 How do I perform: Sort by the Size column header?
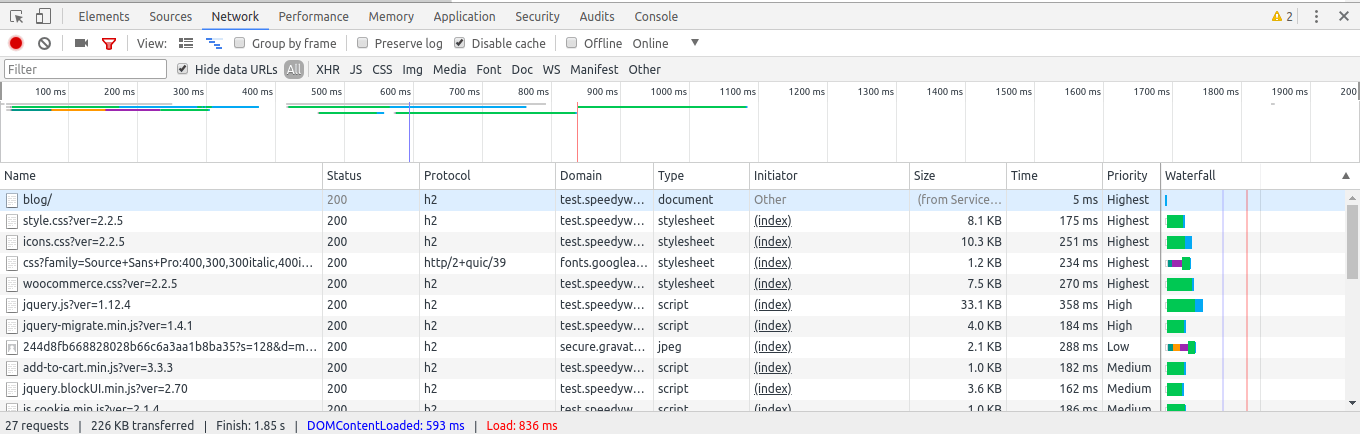click(958, 175)
